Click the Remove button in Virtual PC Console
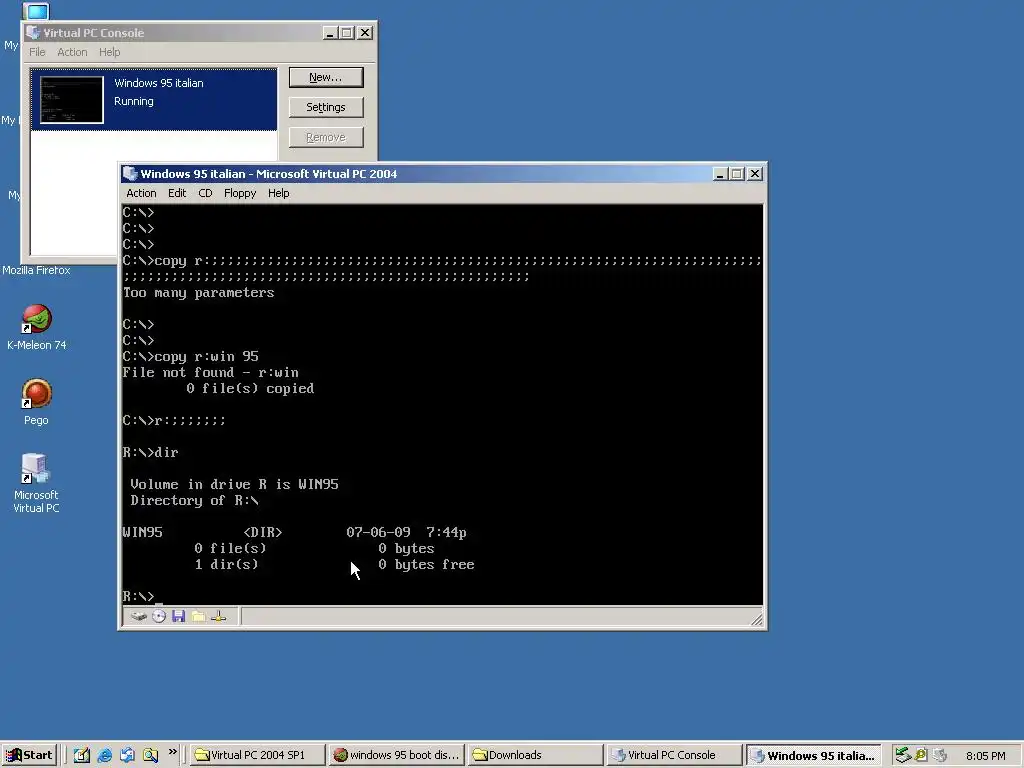 (326, 137)
